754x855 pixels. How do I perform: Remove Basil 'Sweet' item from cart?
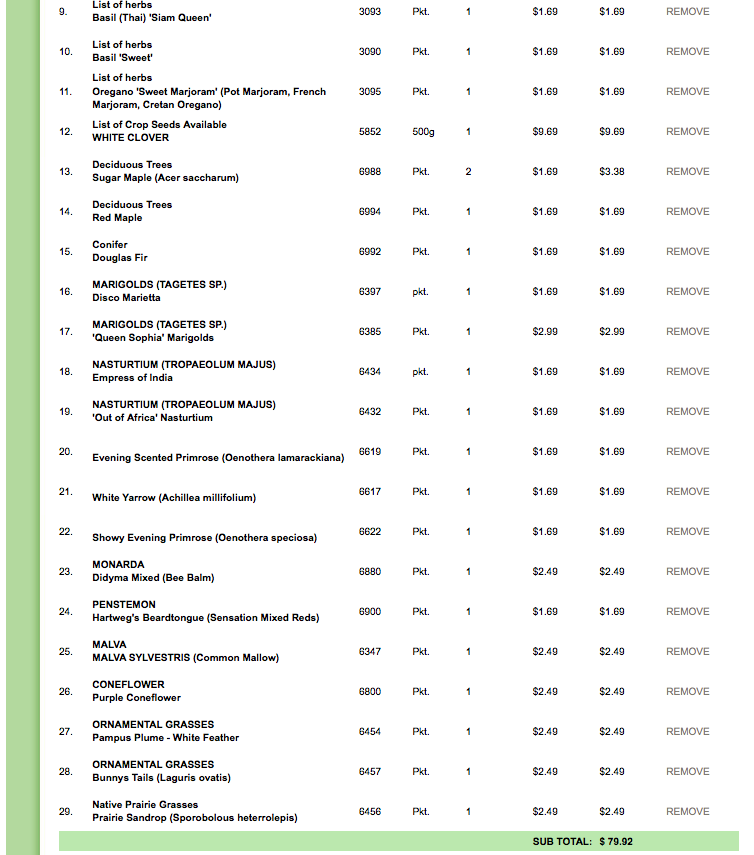(x=687, y=52)
